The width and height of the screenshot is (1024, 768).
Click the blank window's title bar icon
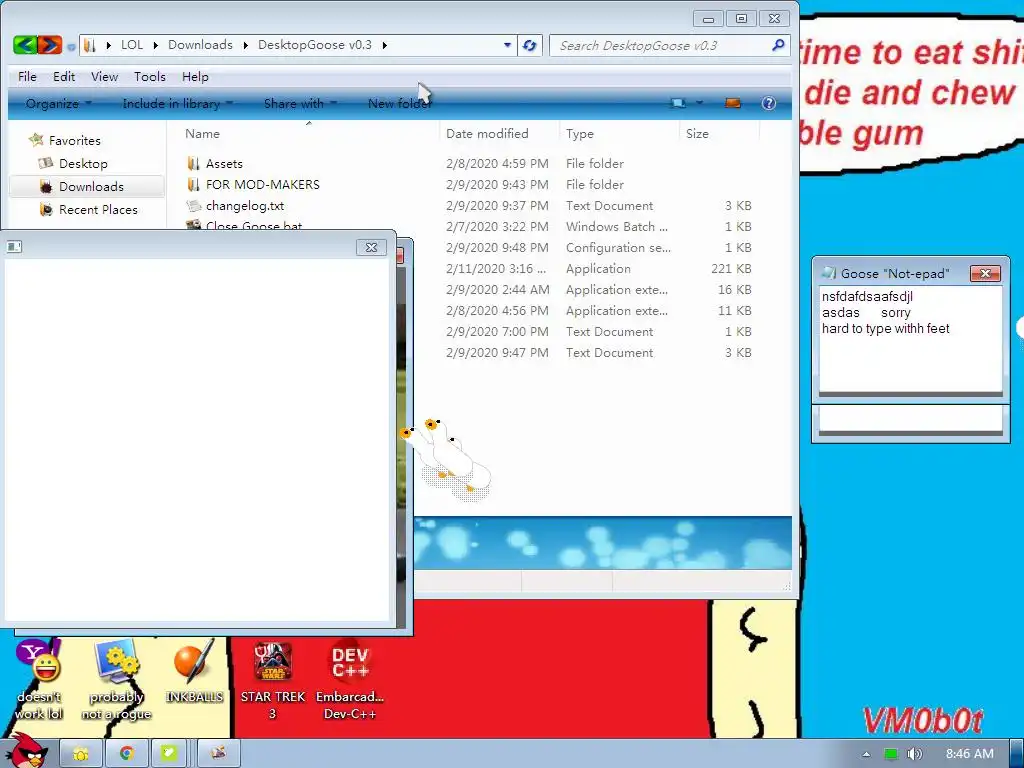click(x=14, y=246)
